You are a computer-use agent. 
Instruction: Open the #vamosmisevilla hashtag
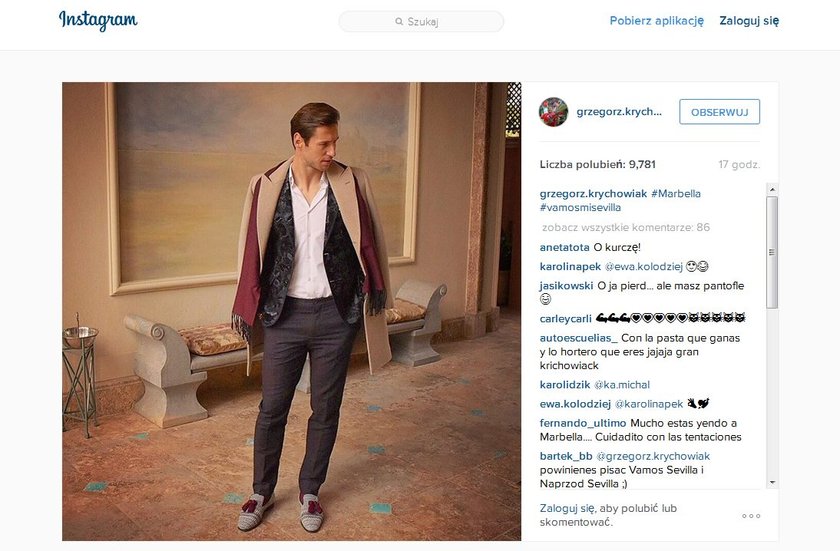[x=580, y=208]
